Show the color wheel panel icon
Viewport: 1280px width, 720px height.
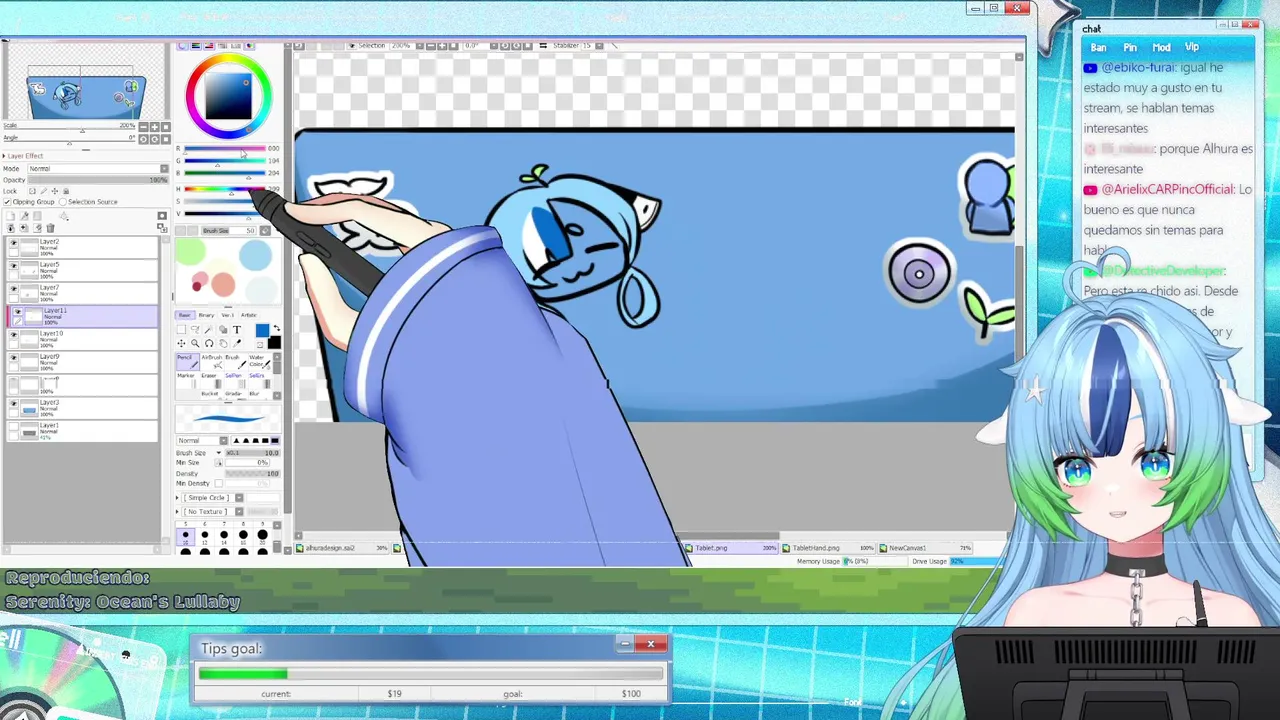click(182, 46)
